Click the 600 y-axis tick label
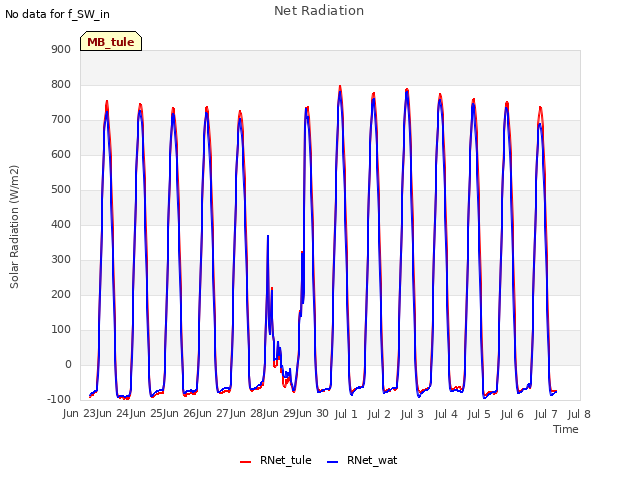This screenshot has width=640, height=480. click(61, 154)
